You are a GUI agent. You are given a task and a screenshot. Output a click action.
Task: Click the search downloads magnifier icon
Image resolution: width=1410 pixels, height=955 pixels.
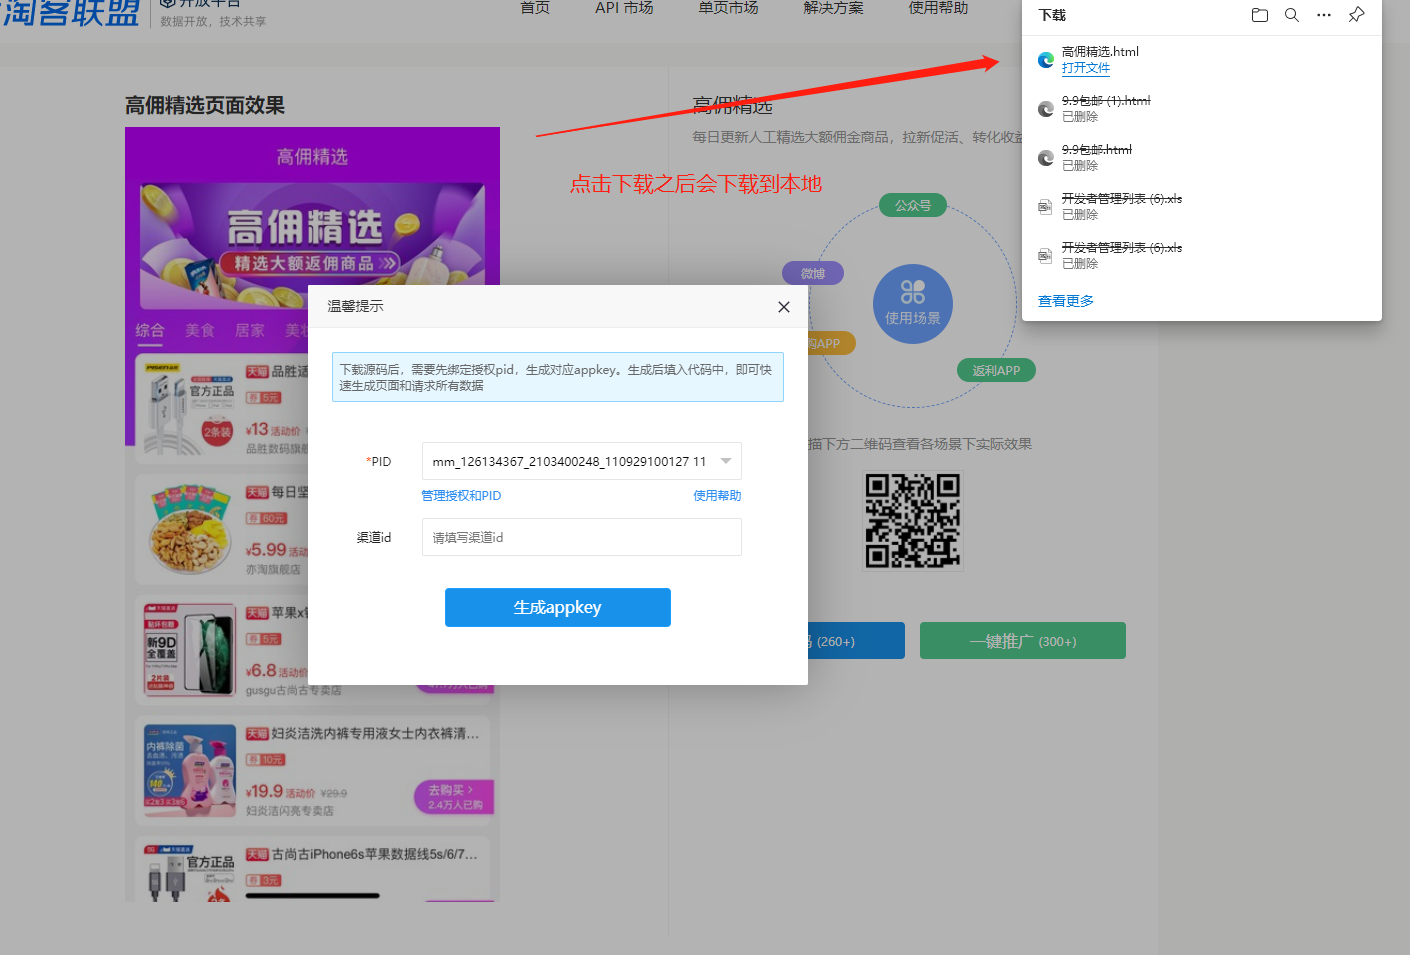pos(1292,15)
